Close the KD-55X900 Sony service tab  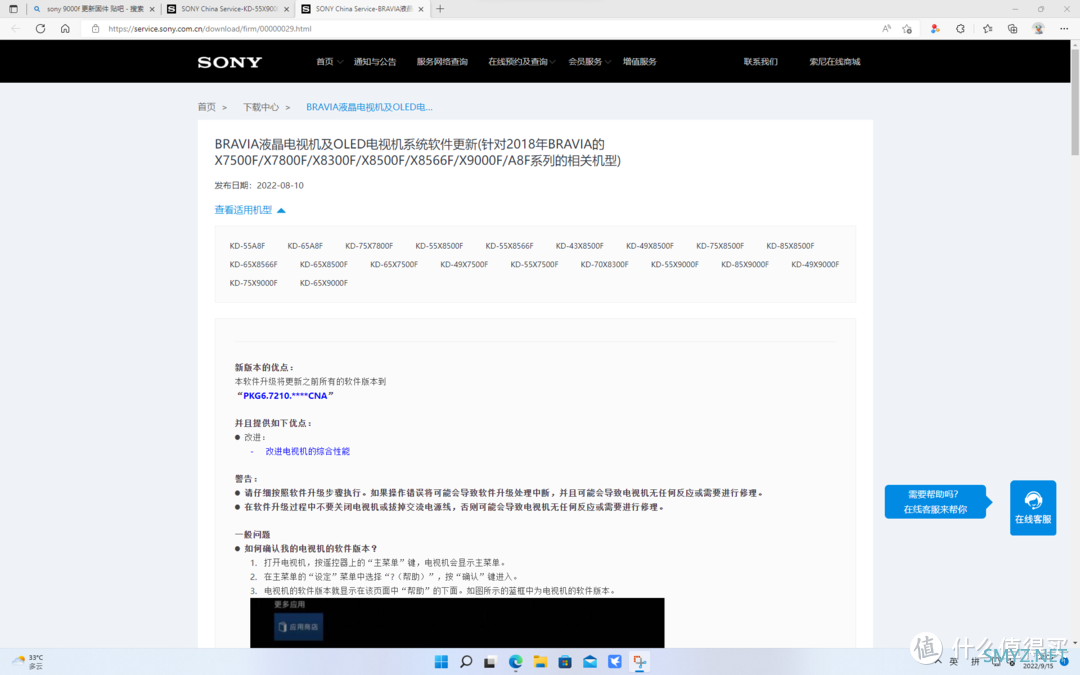click(287, 9)
